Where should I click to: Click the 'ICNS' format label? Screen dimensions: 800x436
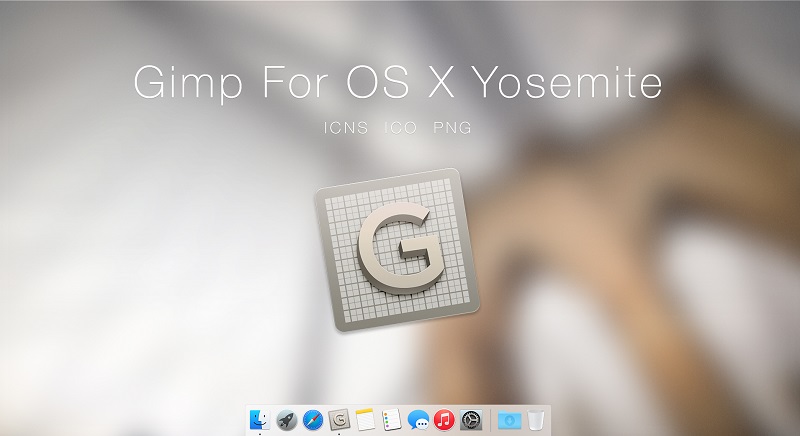tap(346, 127)
